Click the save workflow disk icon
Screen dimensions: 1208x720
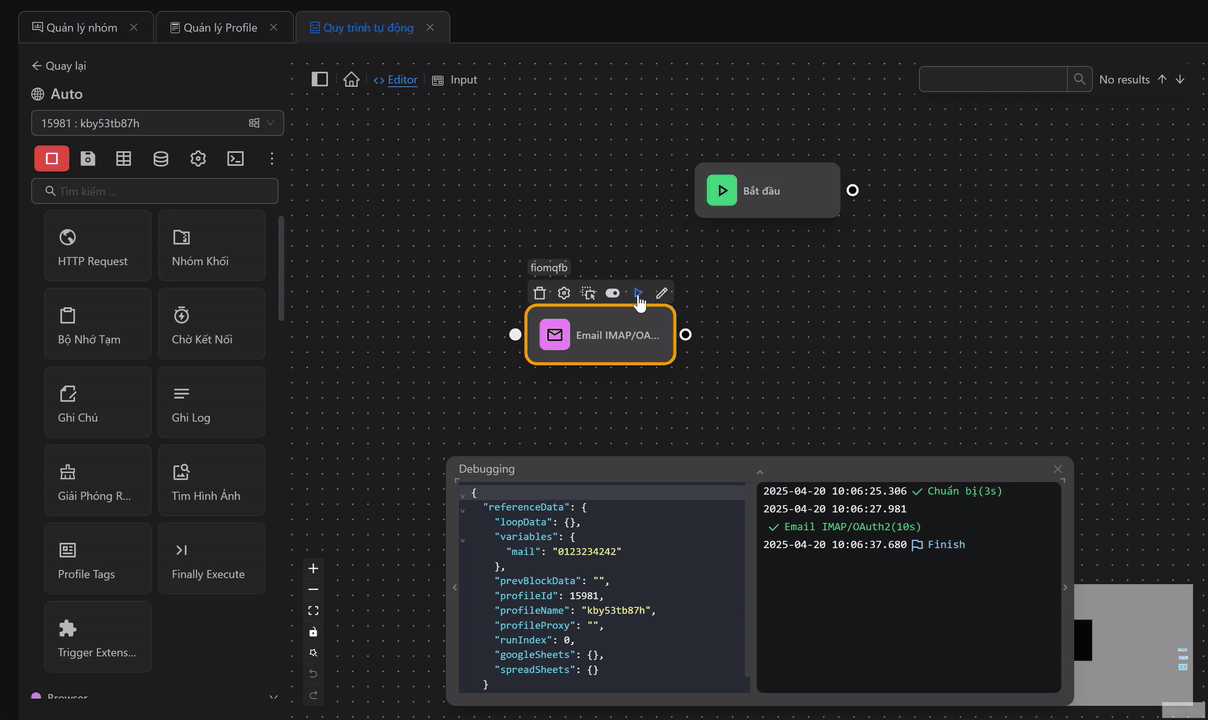pyautogui.click(x=88, y=158)
